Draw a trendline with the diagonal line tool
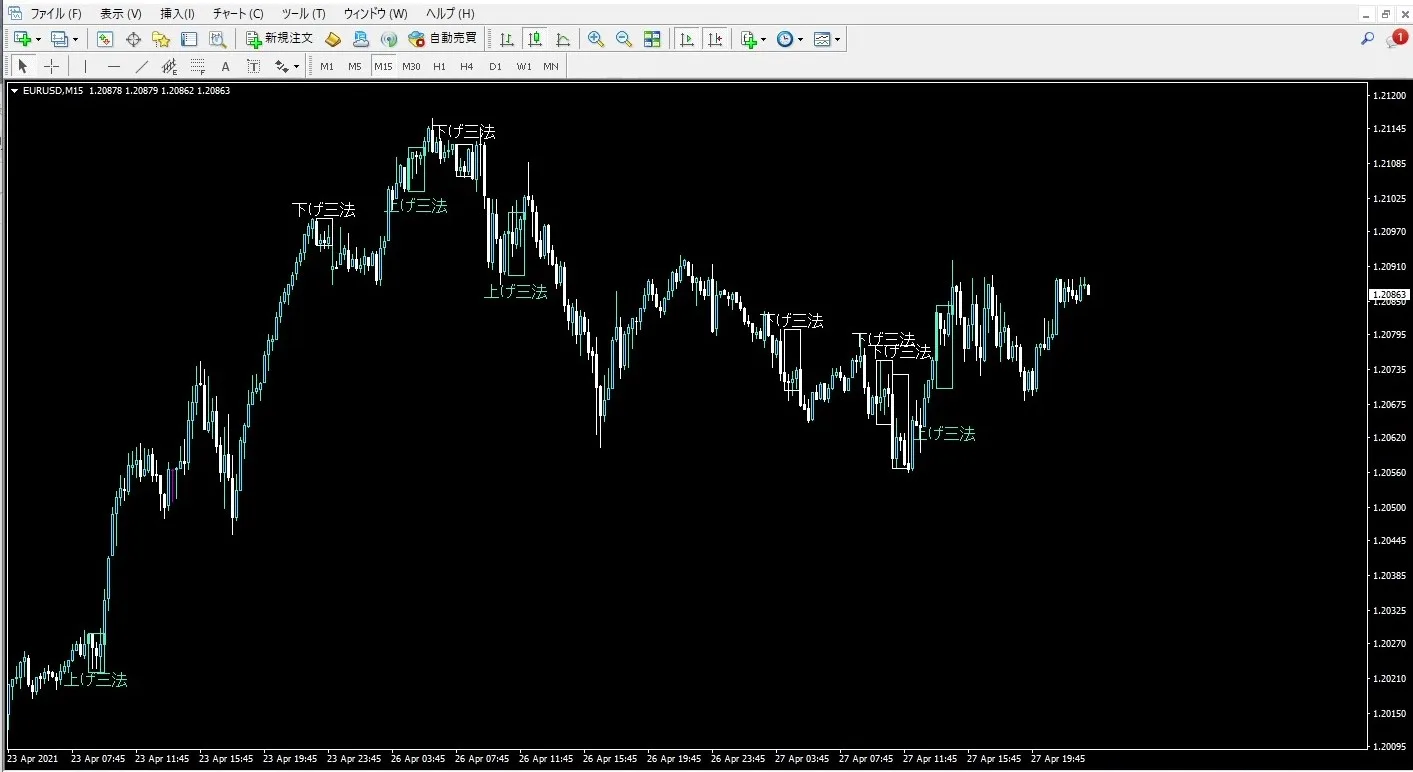Screen dimensions: 1413x772 [x=142, y=66]
